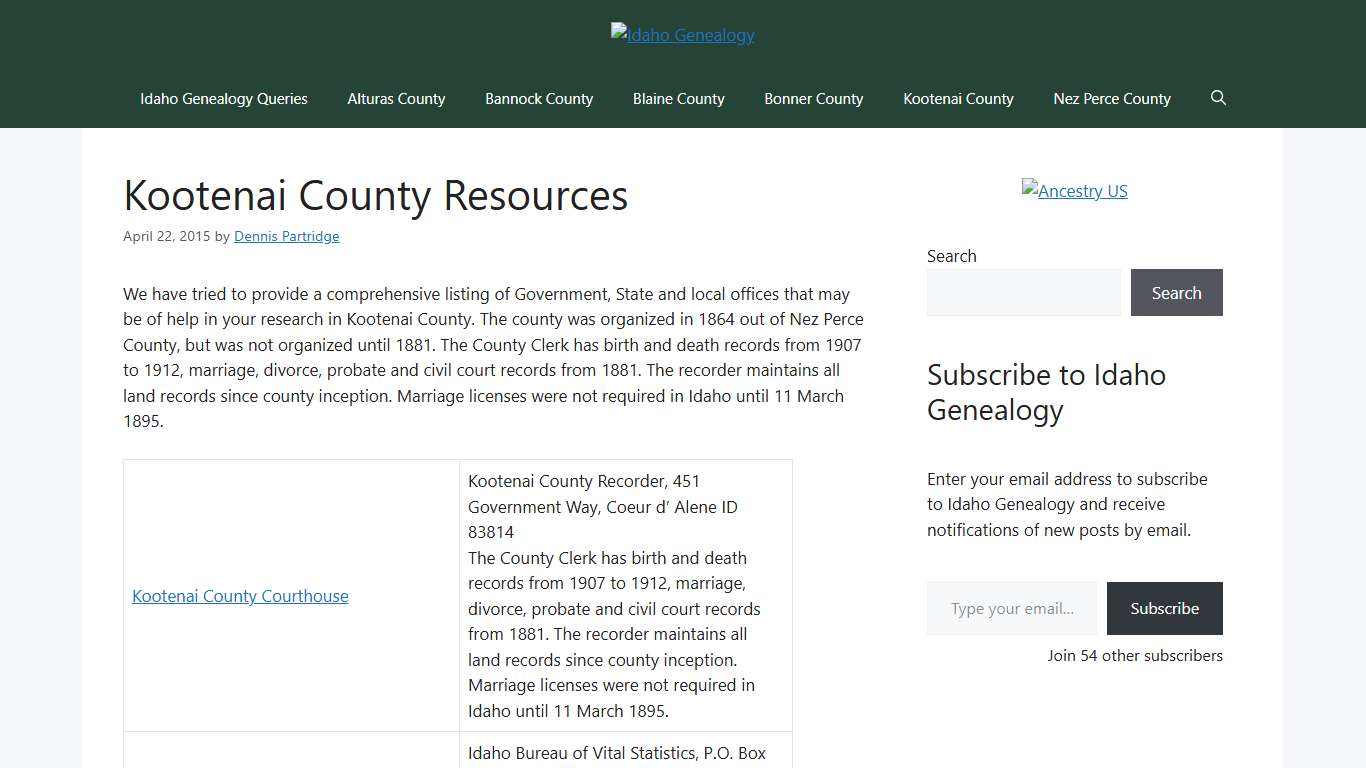The image size is (1366, 768).
Task: Go to the Nez Perce County page
Action: point(1111,98)
